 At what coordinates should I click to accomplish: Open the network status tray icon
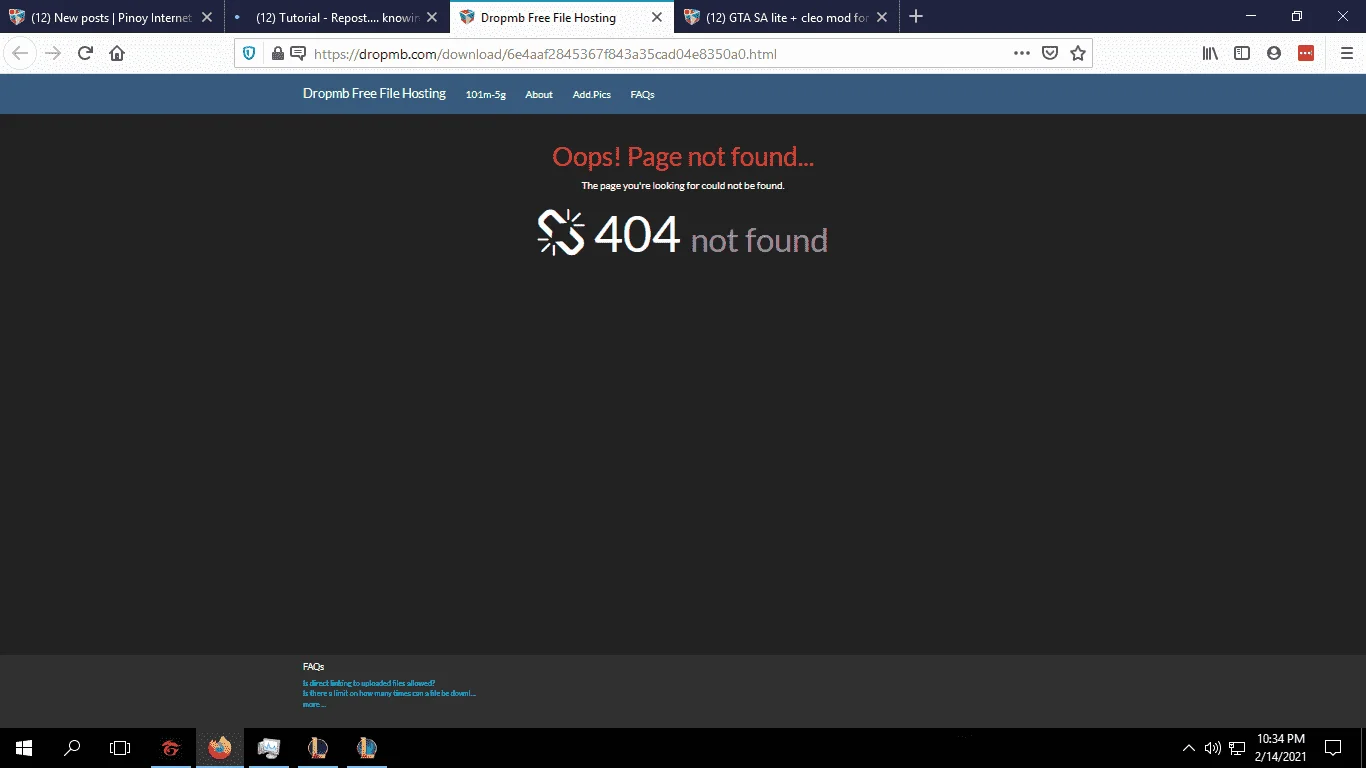pyautogui.click(x=1236, y=748)
